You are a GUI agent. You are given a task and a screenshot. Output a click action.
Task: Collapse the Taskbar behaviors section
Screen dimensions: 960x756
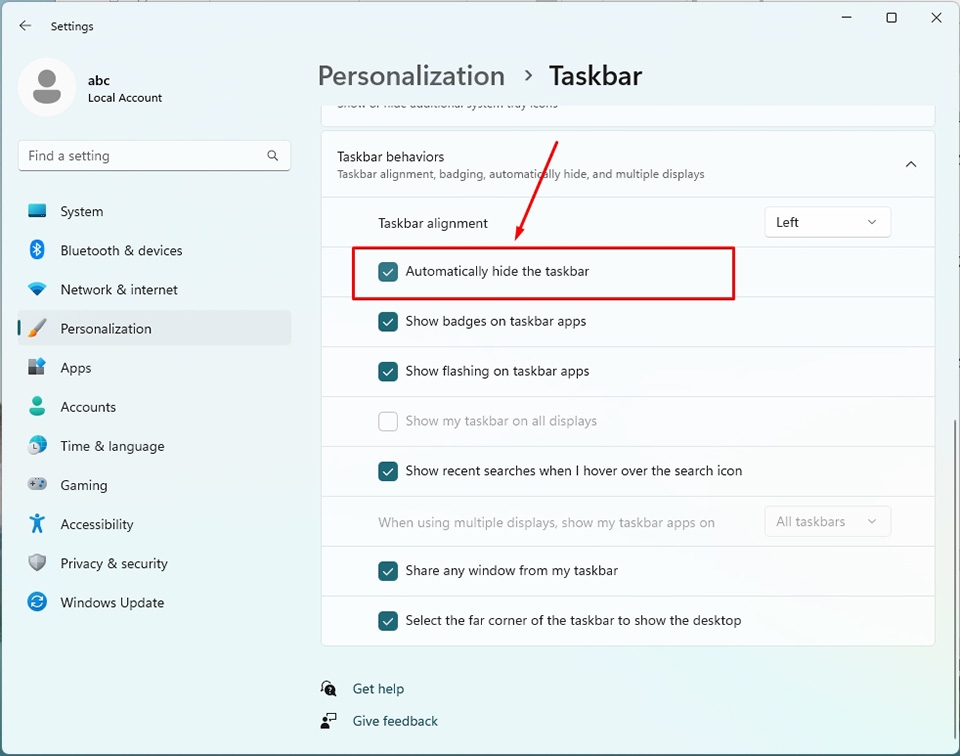click(x=911, y=163)
